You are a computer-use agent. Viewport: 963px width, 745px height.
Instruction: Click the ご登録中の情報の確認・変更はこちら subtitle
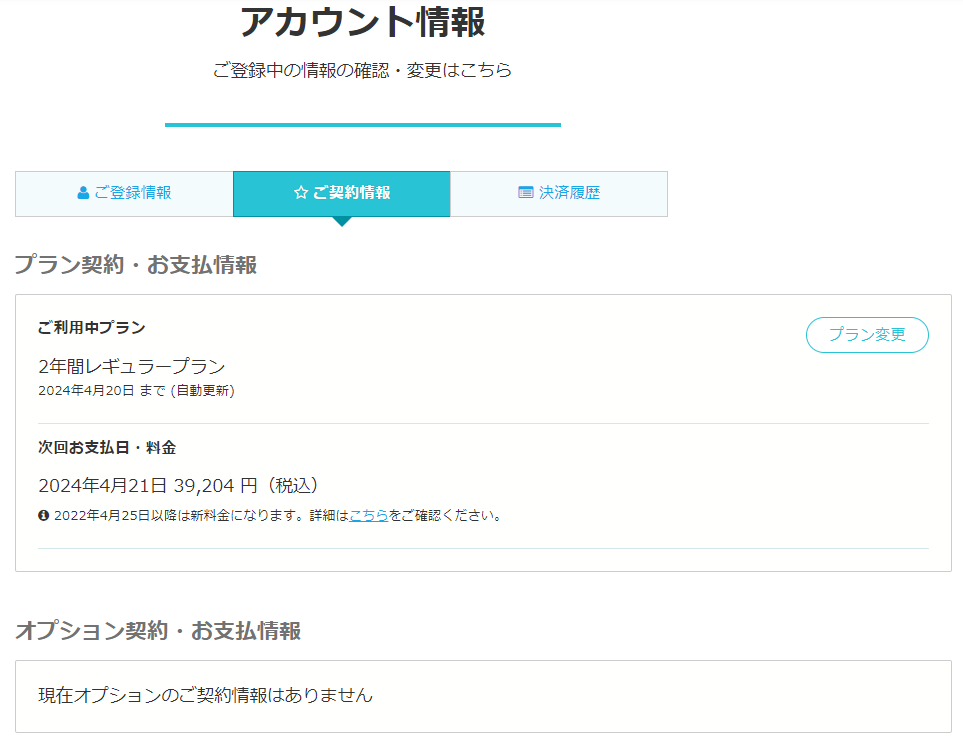(x=362, y=70)
